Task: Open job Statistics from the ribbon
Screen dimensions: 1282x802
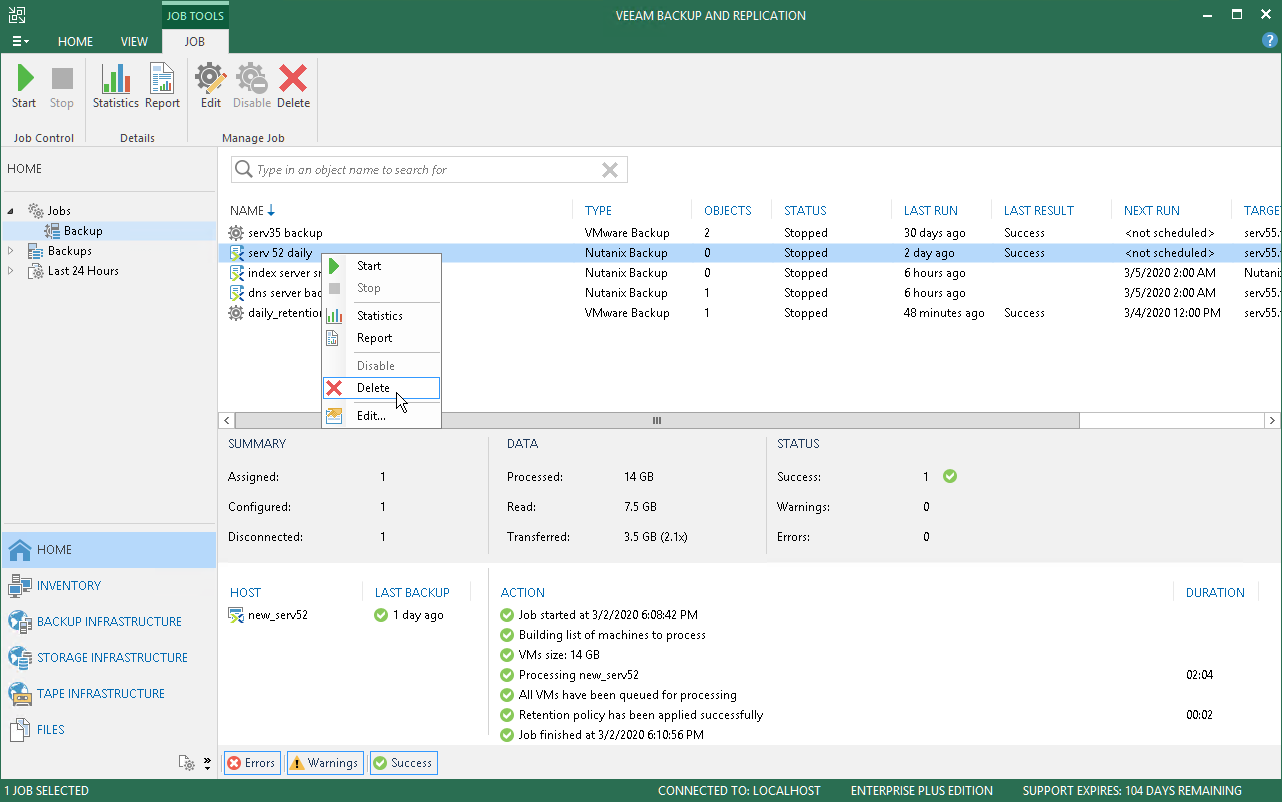Action: [116, 86]
